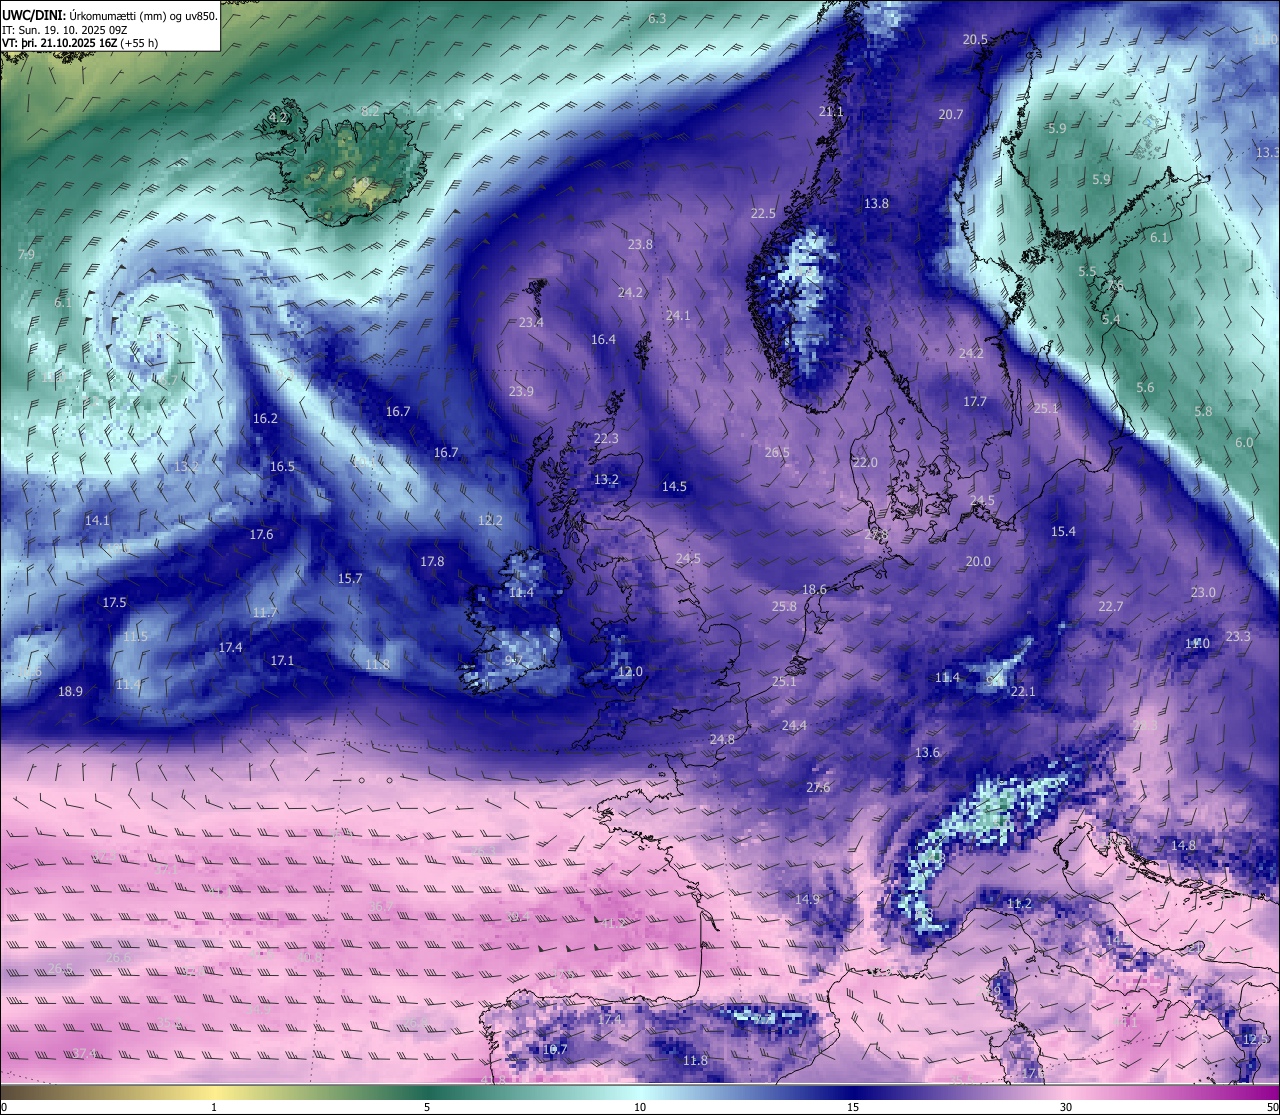Click the 5 label on the color scale

click(x=427, y=1107)
